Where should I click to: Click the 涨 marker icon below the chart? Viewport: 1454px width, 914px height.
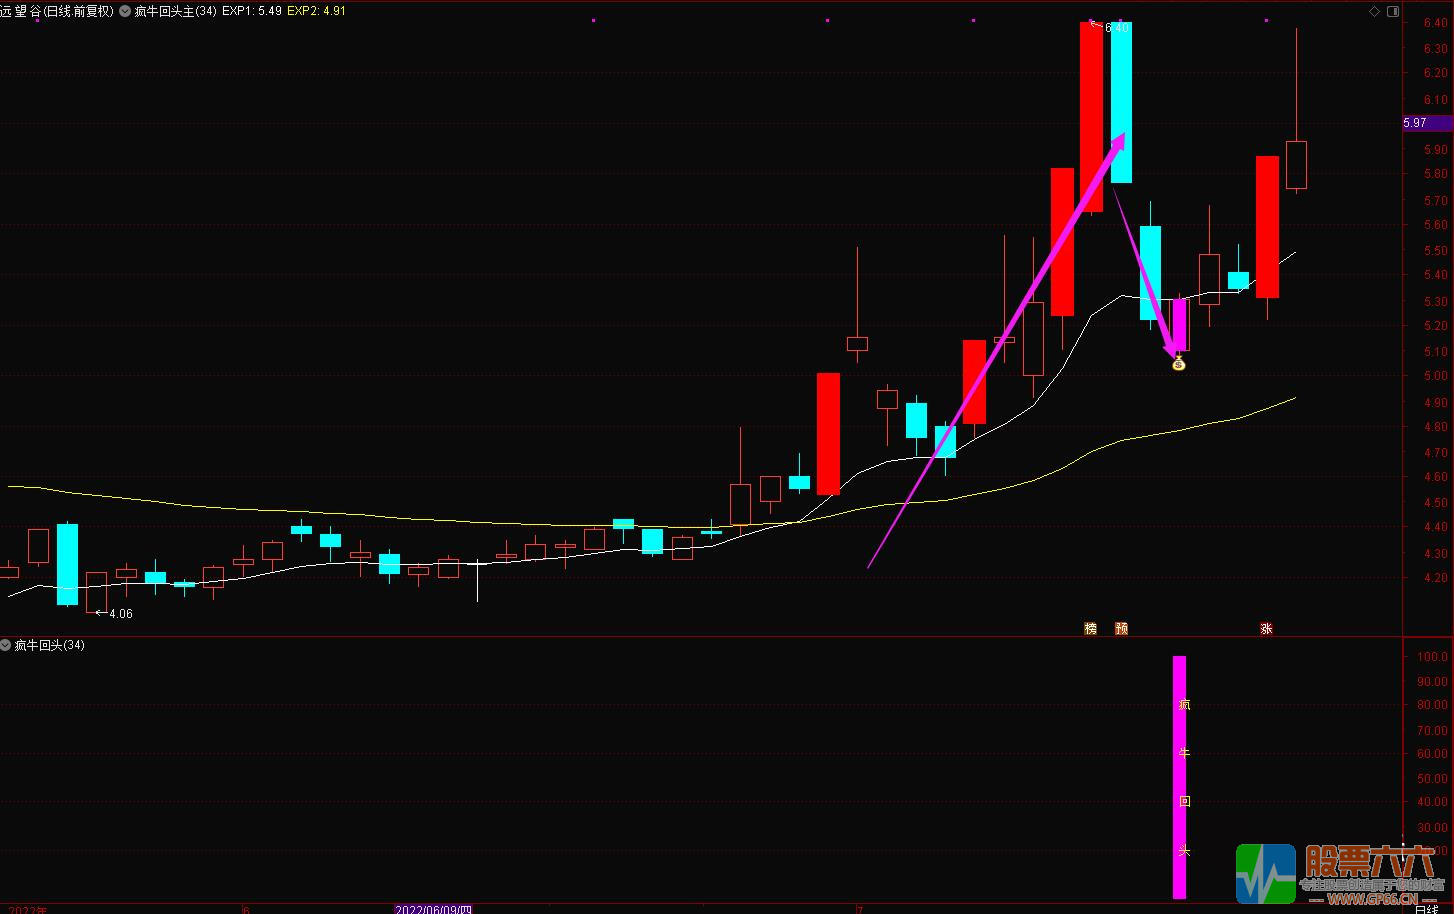tap(1266, 629)
